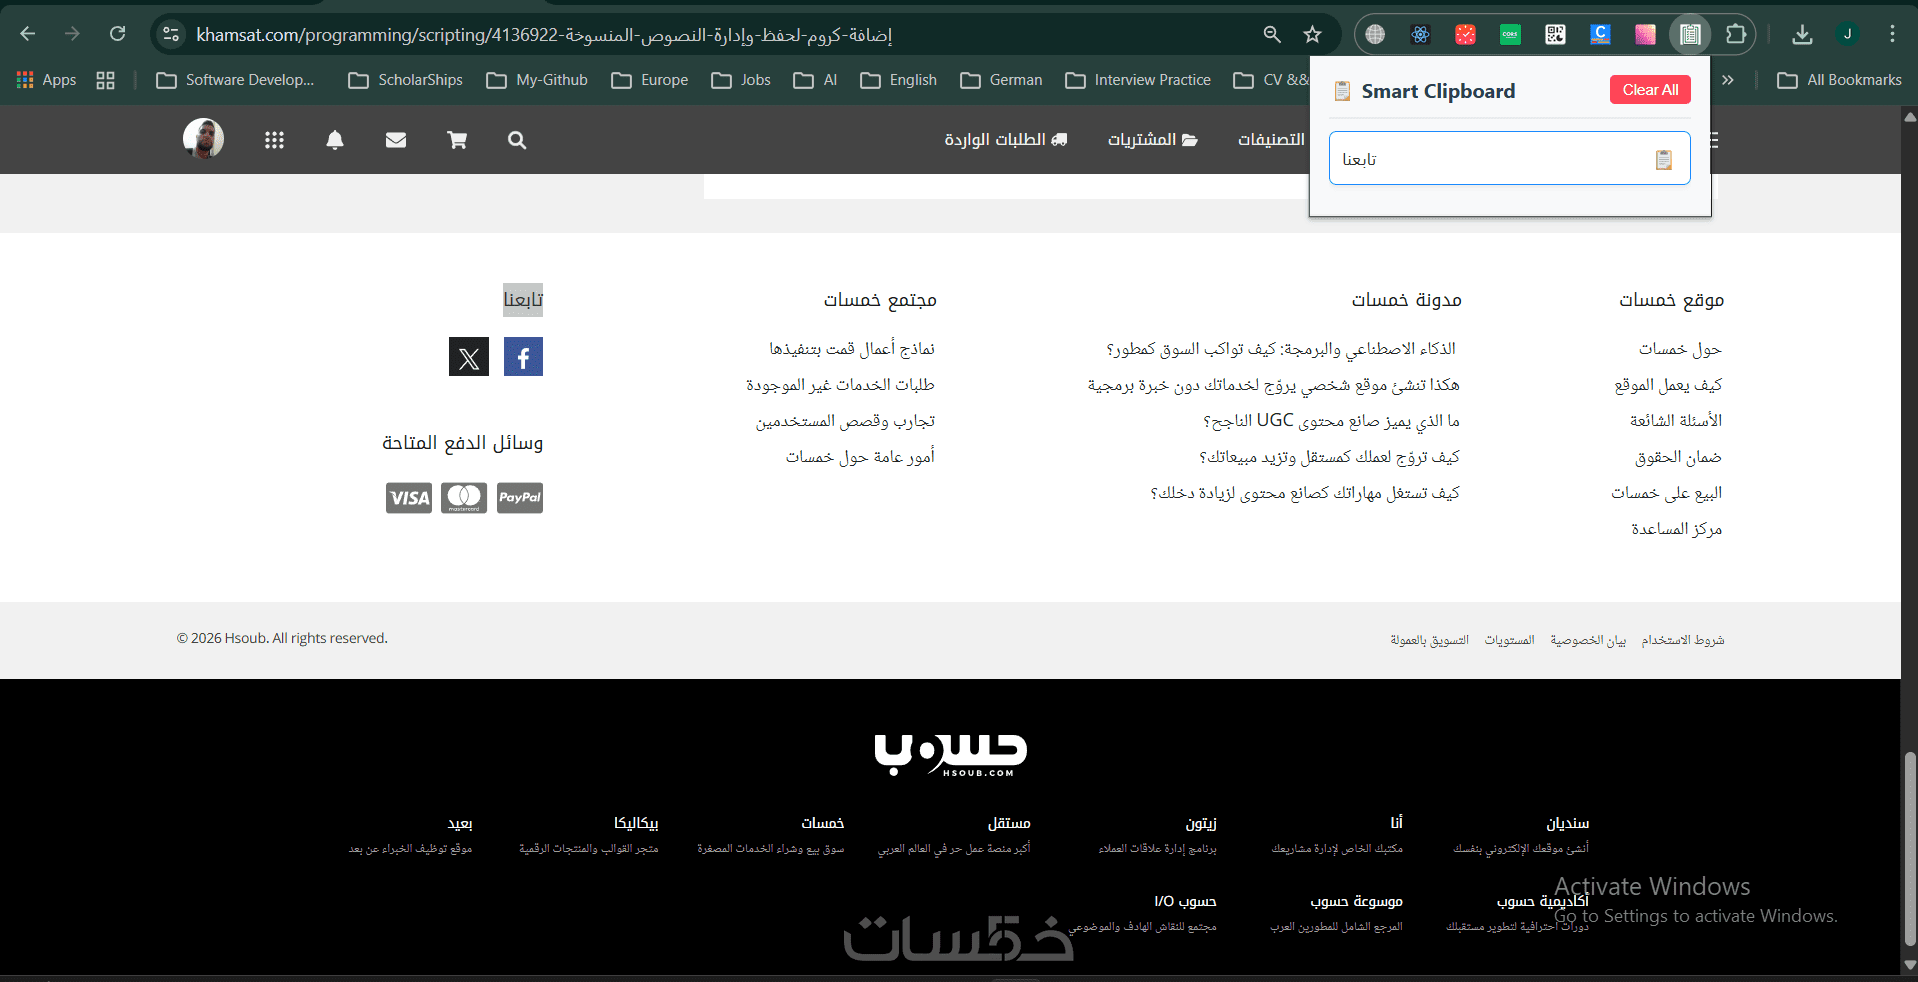Open the Extensions puzzle menu

(1736, 34)
